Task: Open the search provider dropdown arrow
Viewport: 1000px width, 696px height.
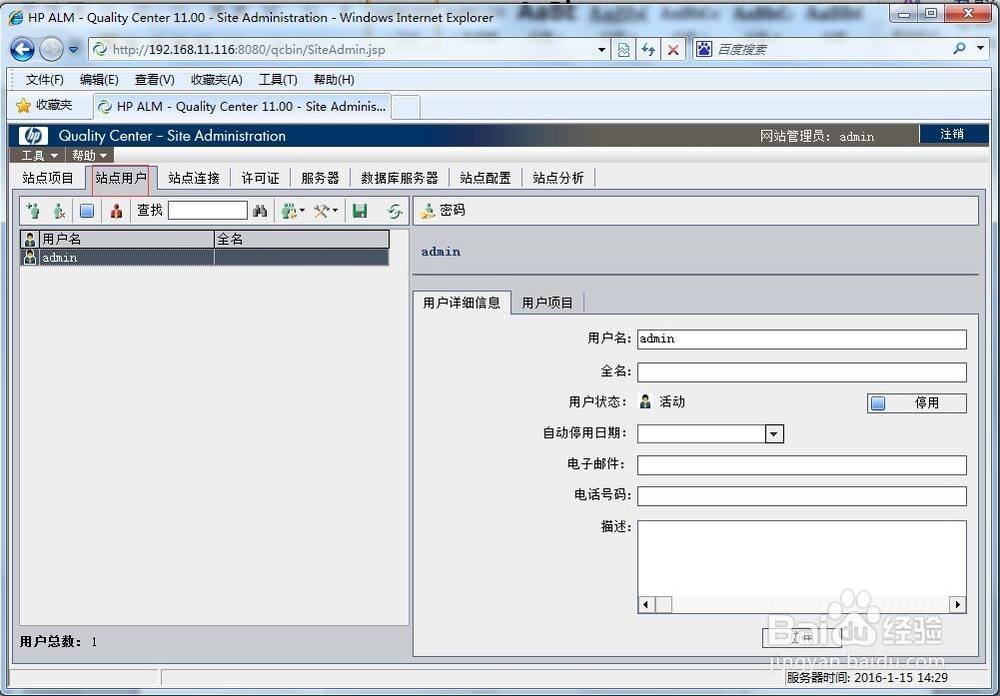Action: (980, 48)
